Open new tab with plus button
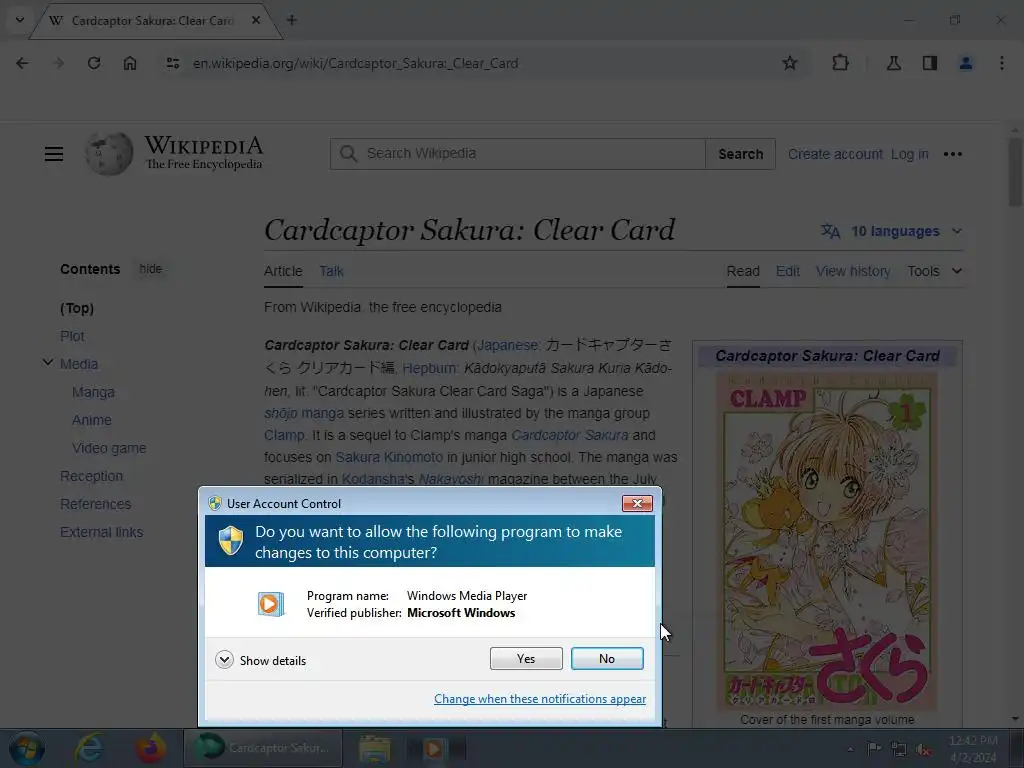 291,20
